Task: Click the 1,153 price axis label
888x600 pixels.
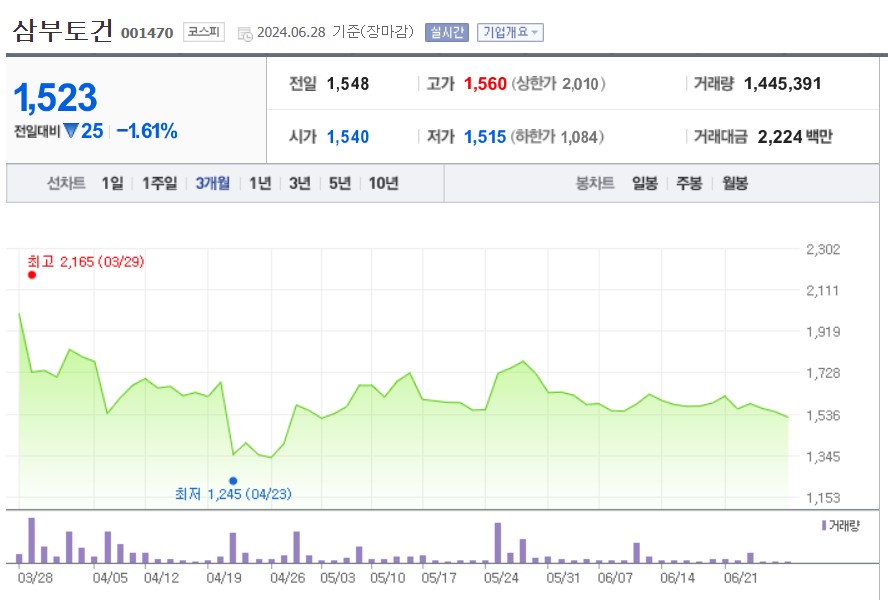Action: tap(823, 498)
